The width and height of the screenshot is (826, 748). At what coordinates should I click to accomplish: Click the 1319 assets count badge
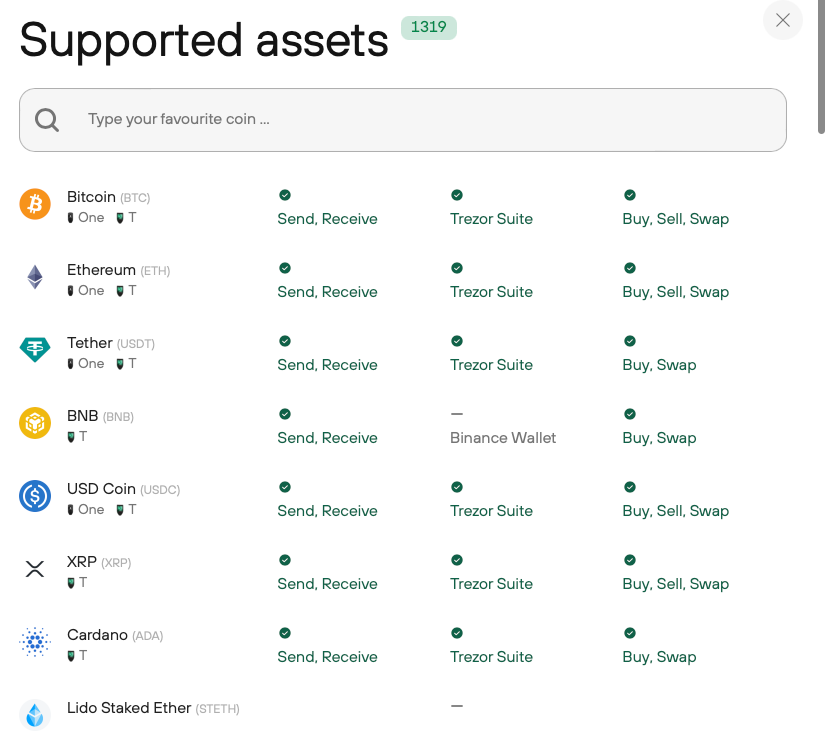428,27
